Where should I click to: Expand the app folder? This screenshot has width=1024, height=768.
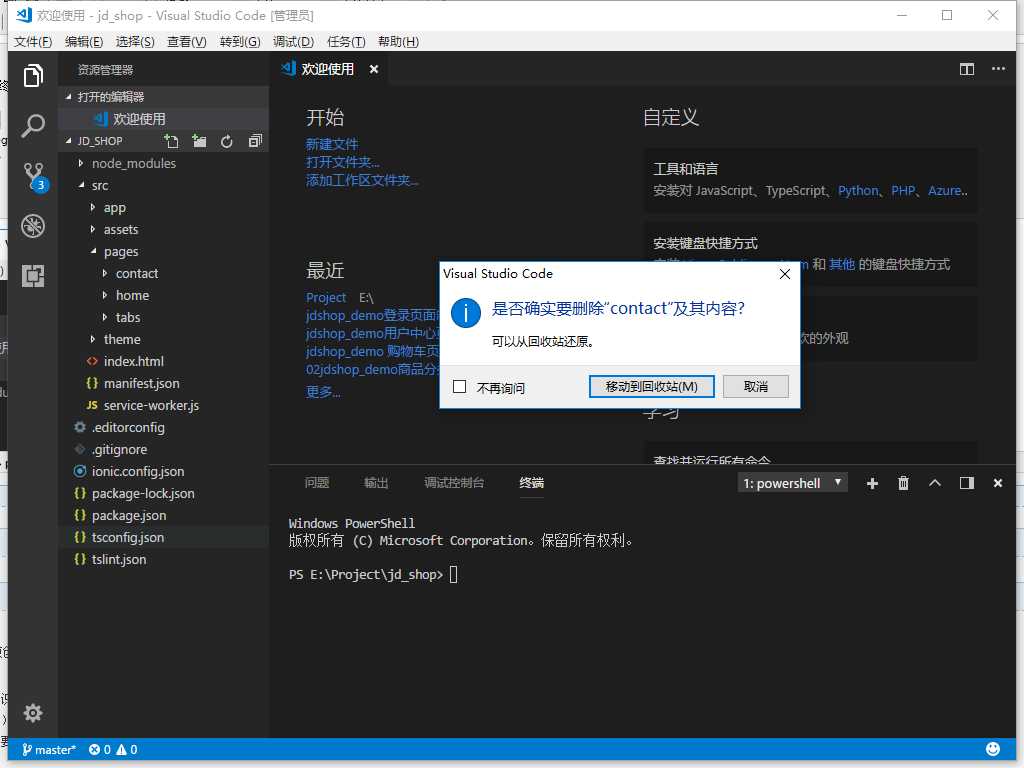(x=114, y=208)
